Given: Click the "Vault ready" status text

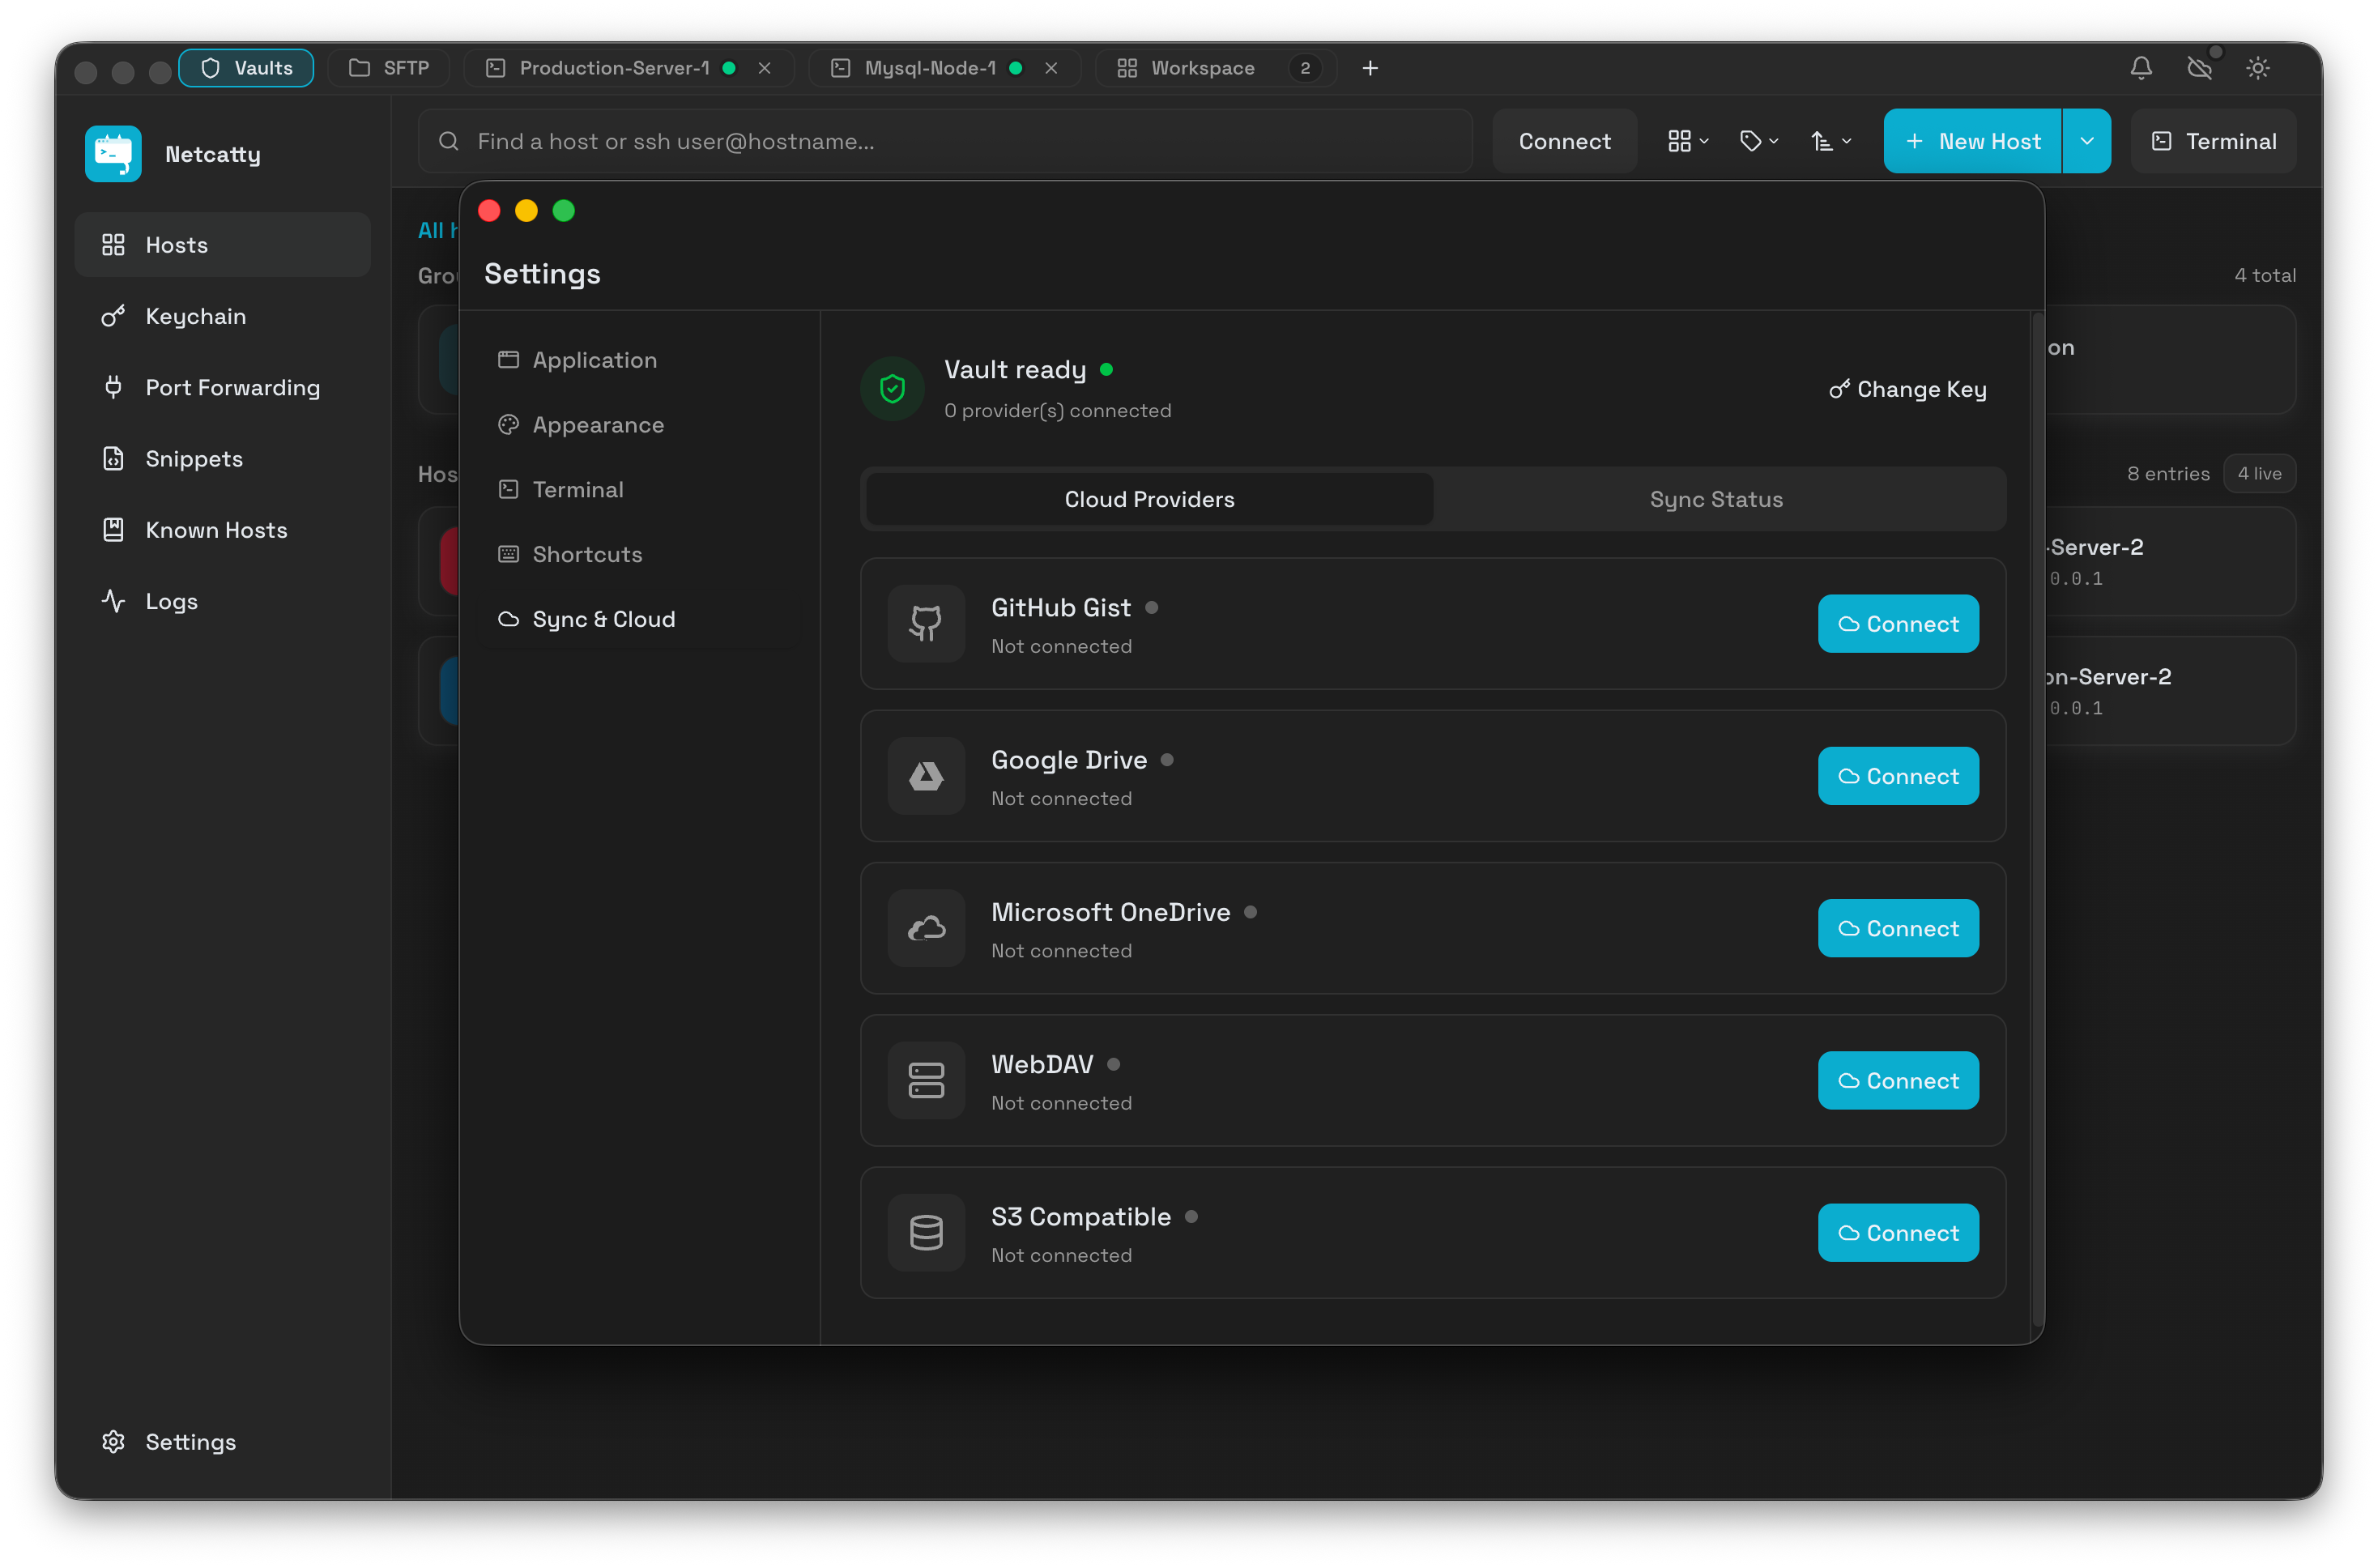Looking at the screenshot, I should [1015, 370].
